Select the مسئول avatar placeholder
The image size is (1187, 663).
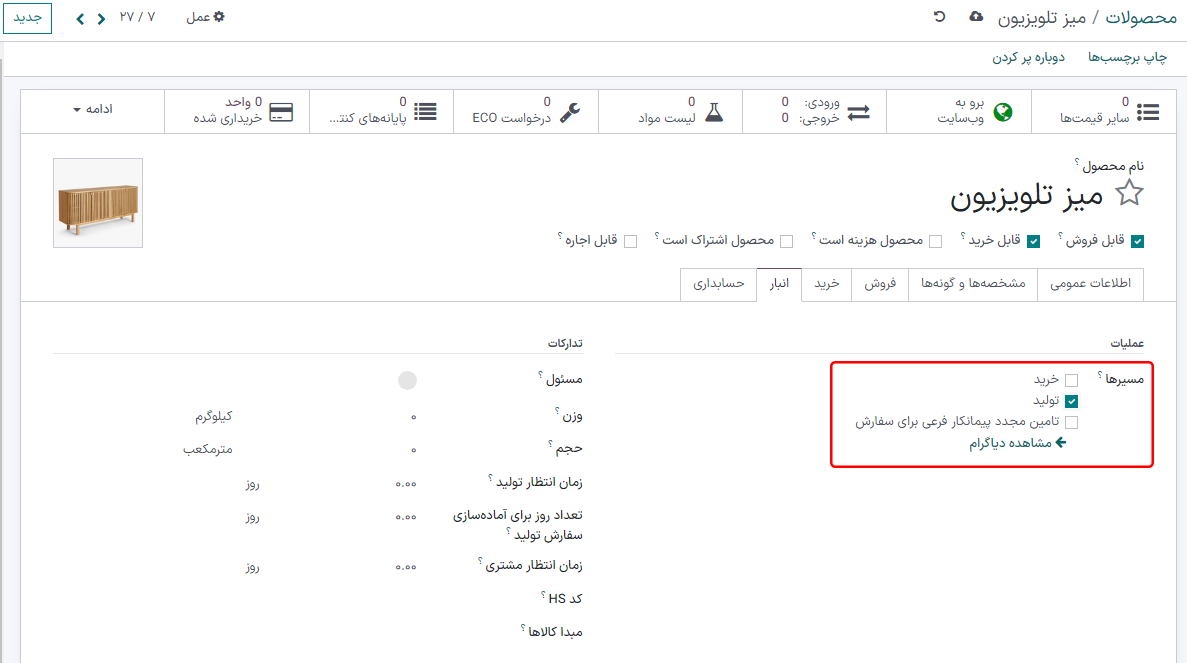click(x=407, y=380)
